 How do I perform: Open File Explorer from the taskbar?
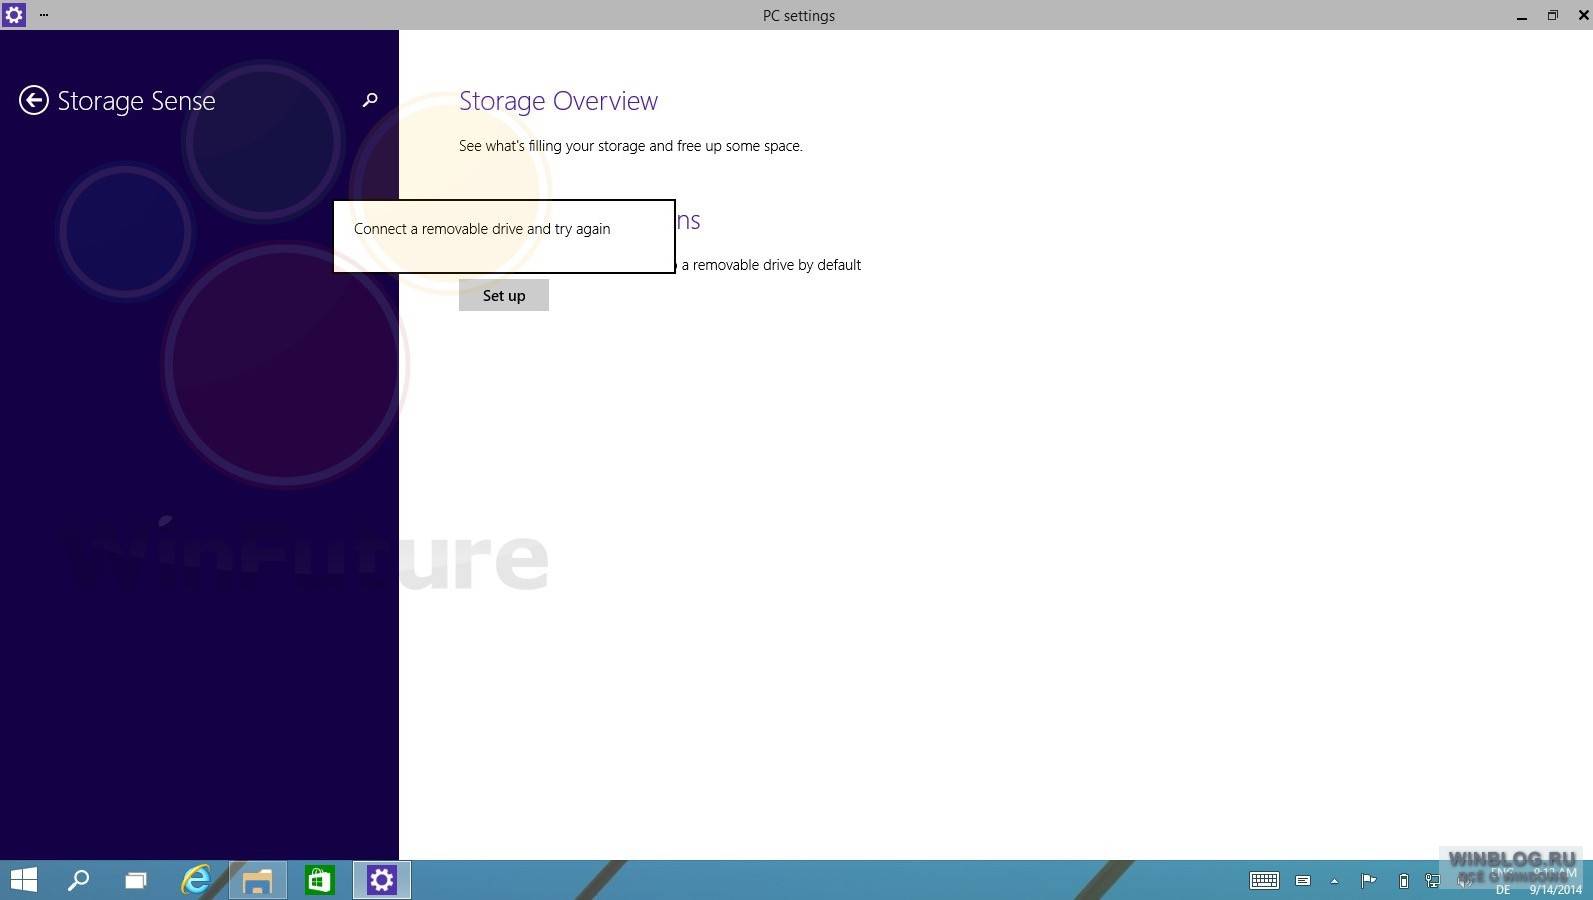click(257, 880)
